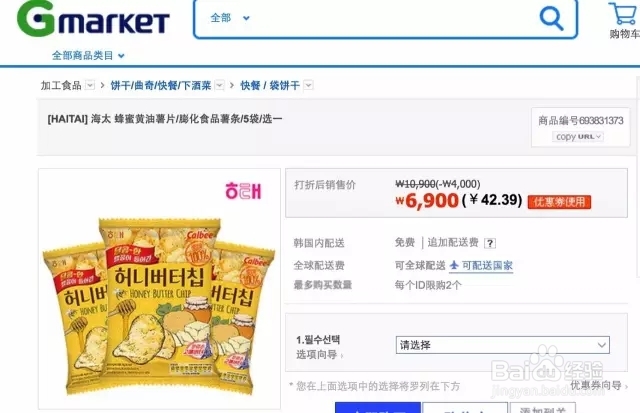This screenshot has height=413, width=640.
Task: Click the airplane icon for deliverable countries
Action: point(454,265)
